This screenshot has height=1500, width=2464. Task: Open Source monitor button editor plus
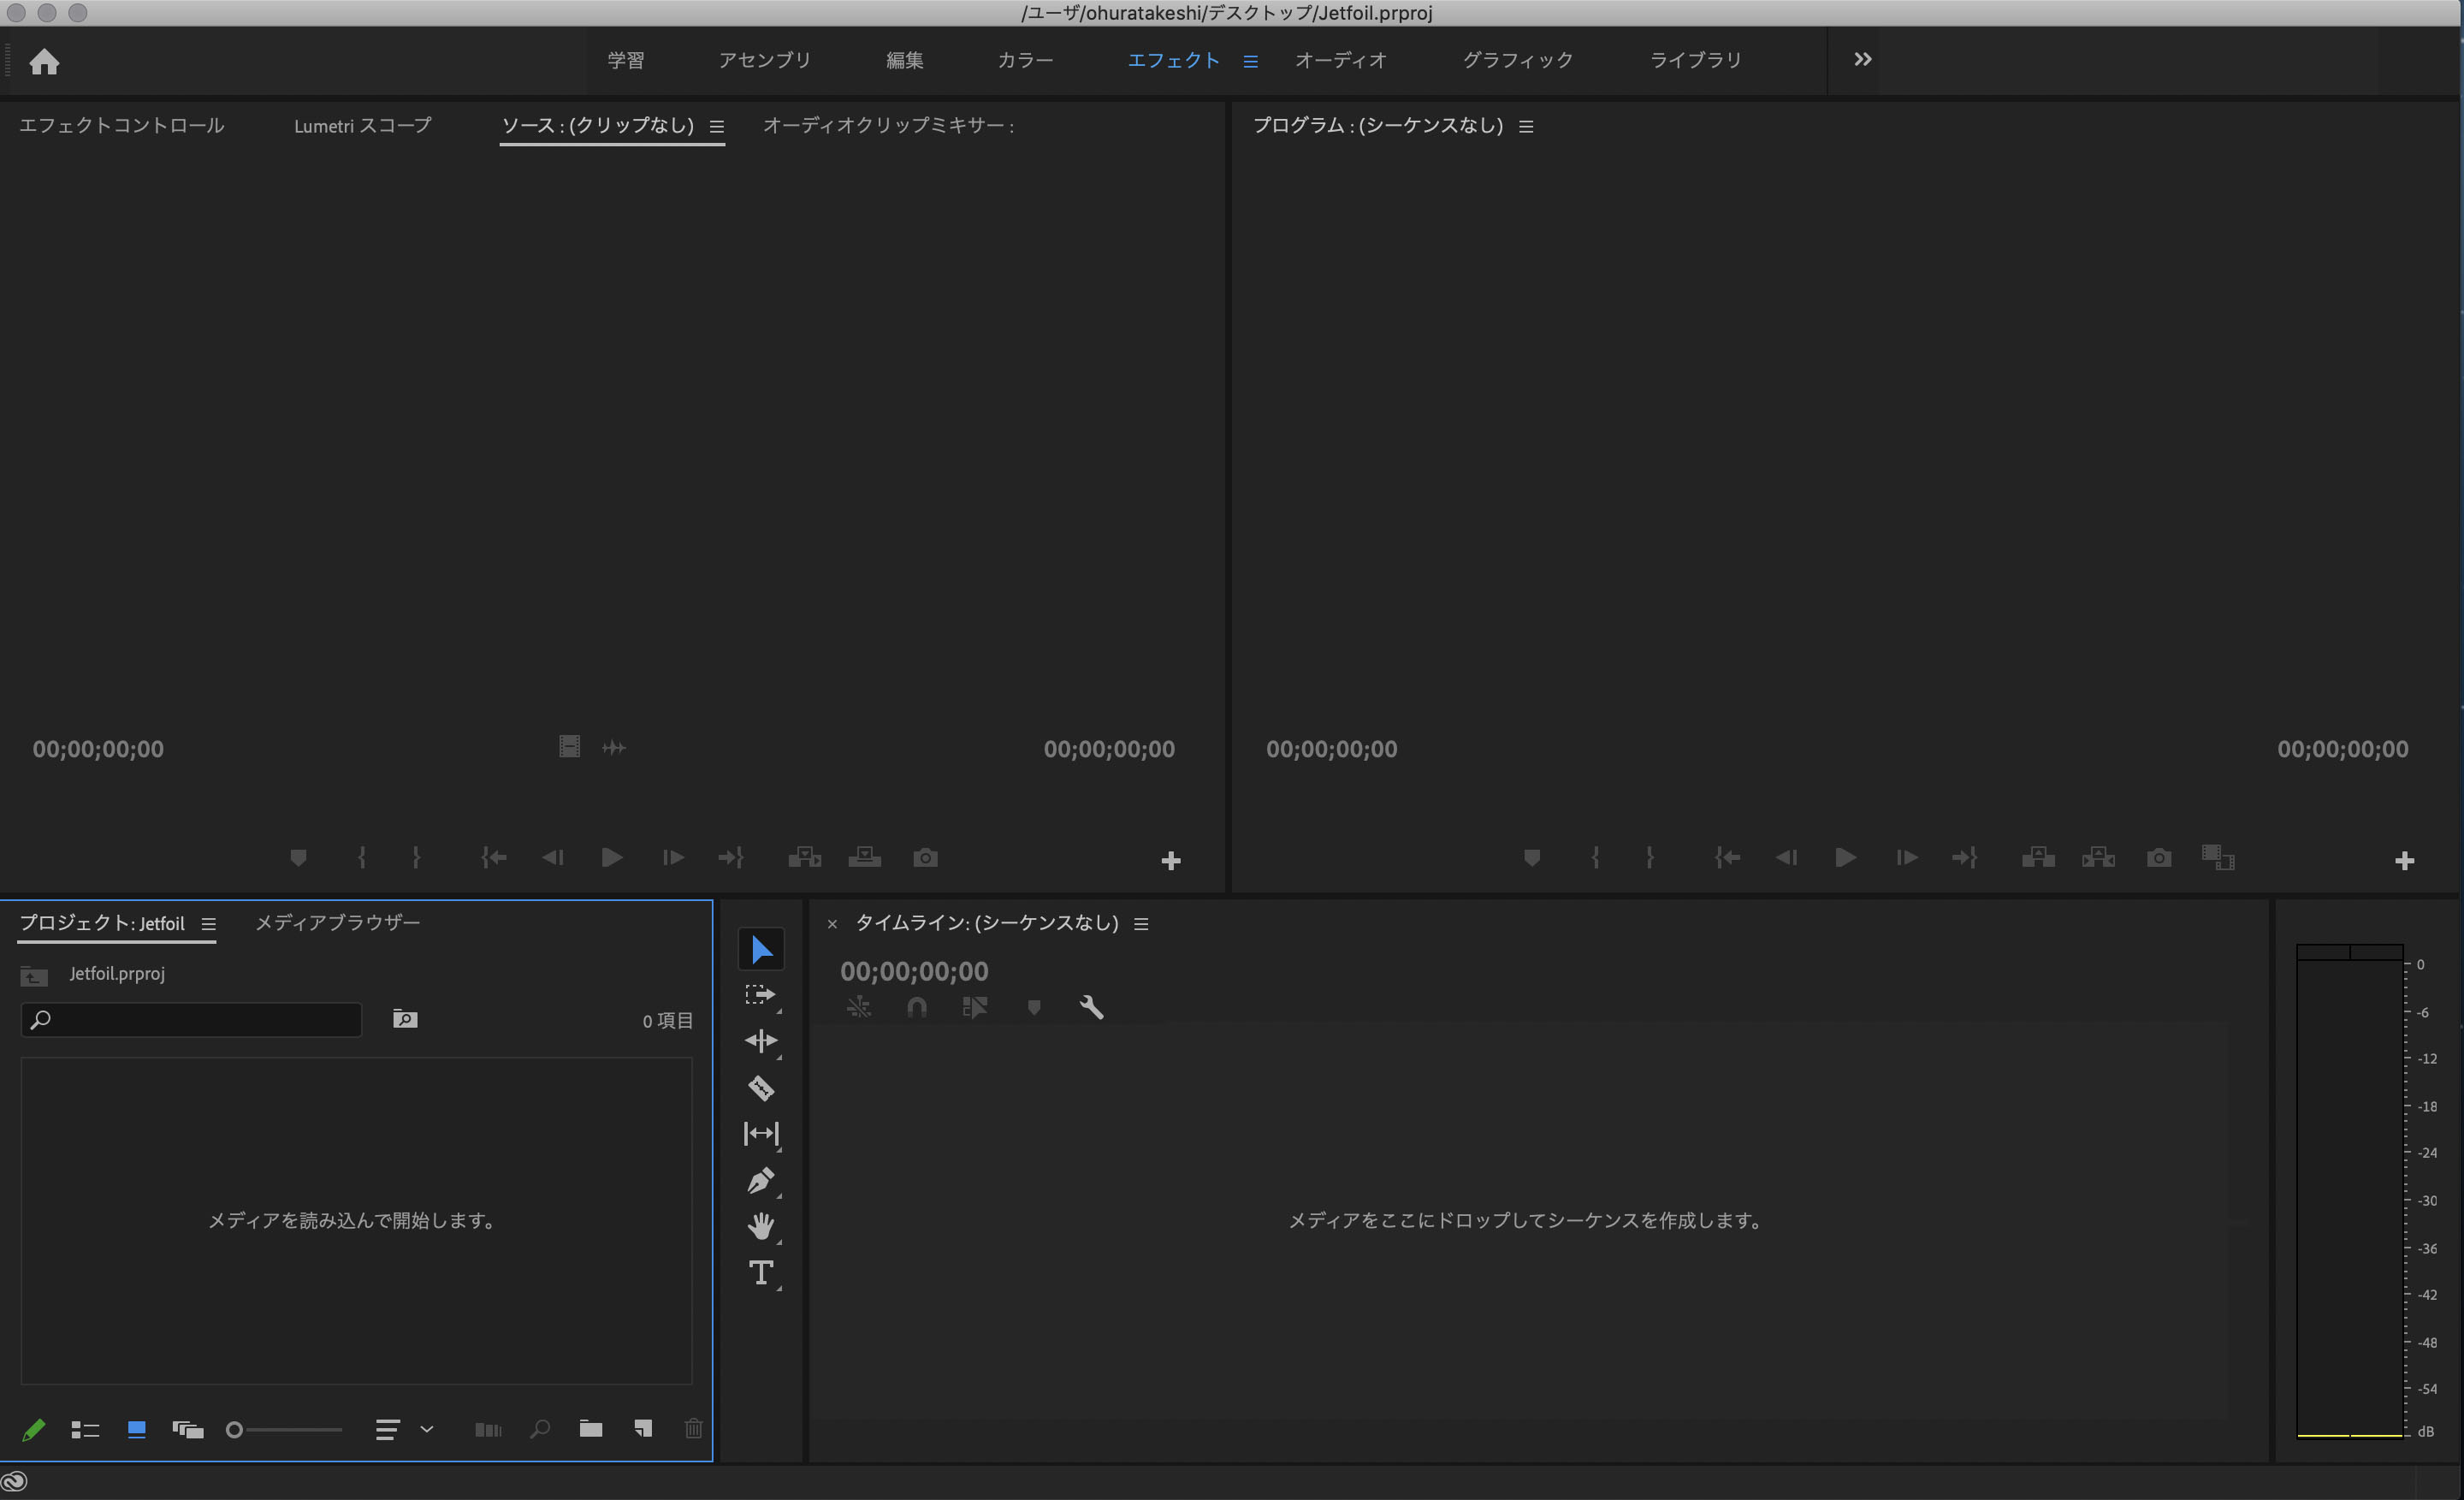click(x=1171, y=860)
